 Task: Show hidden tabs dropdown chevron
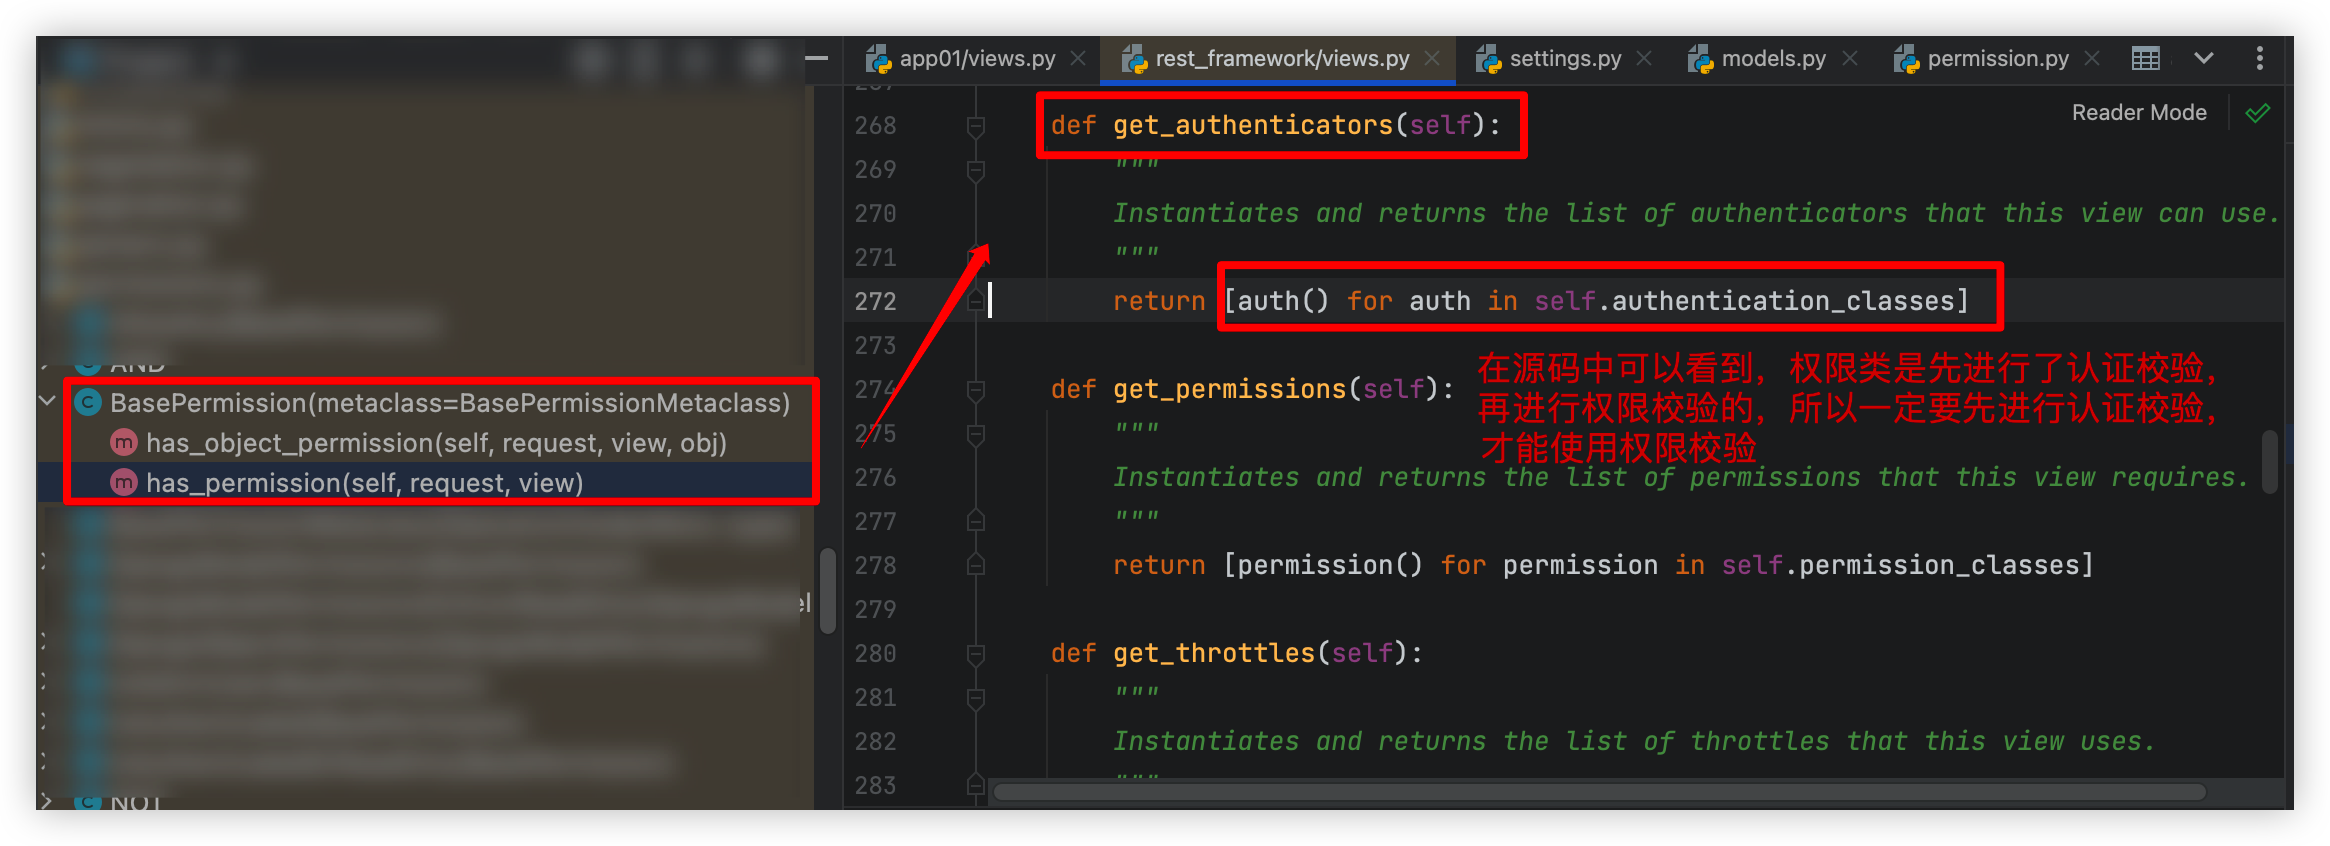click(2203, 59)
